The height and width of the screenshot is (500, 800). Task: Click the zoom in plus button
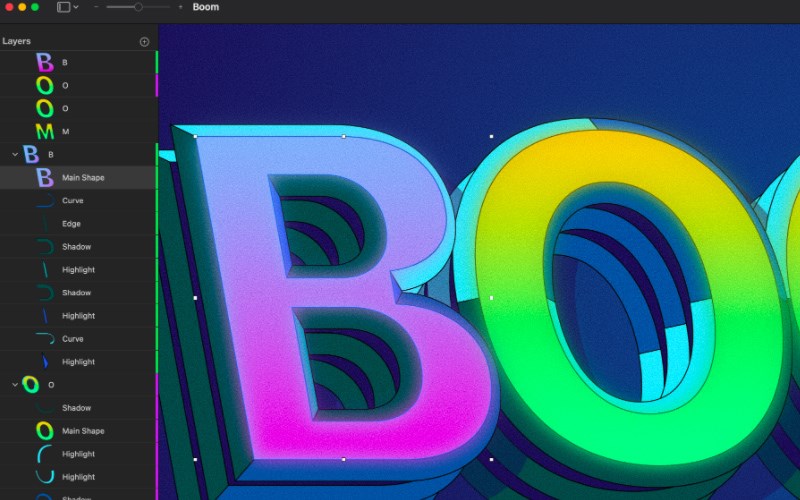pyautogui.click(x=180, y=7)
